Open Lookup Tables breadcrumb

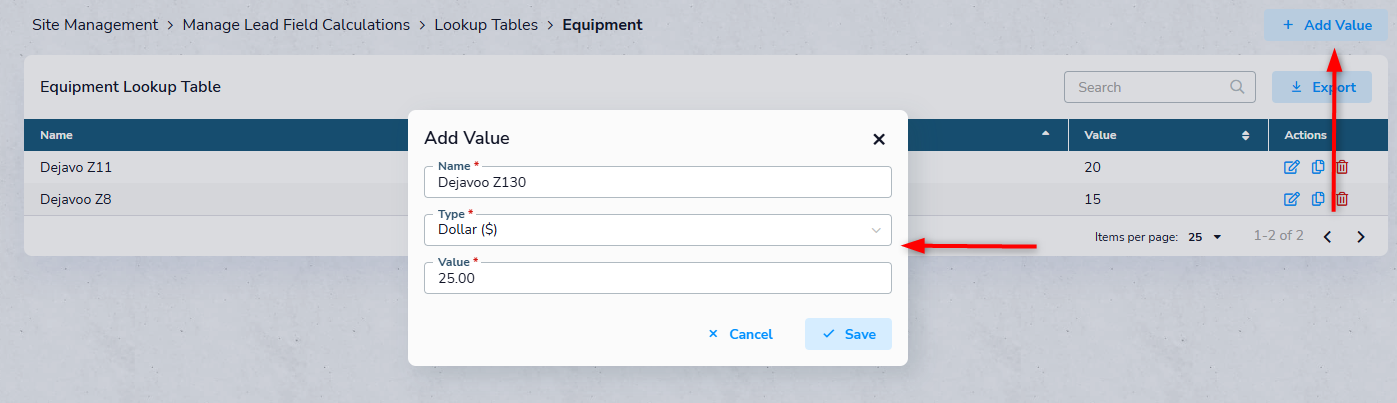486,25
